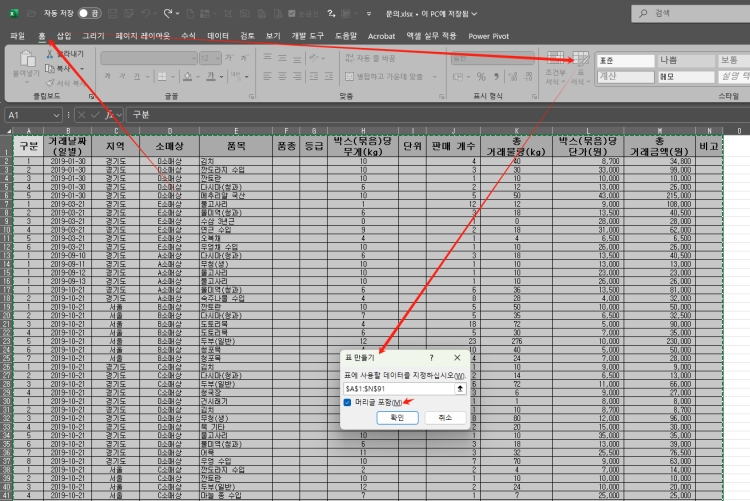750x501 pixels.
Task: Click the dialog help question mark
Action: point(431,356)
